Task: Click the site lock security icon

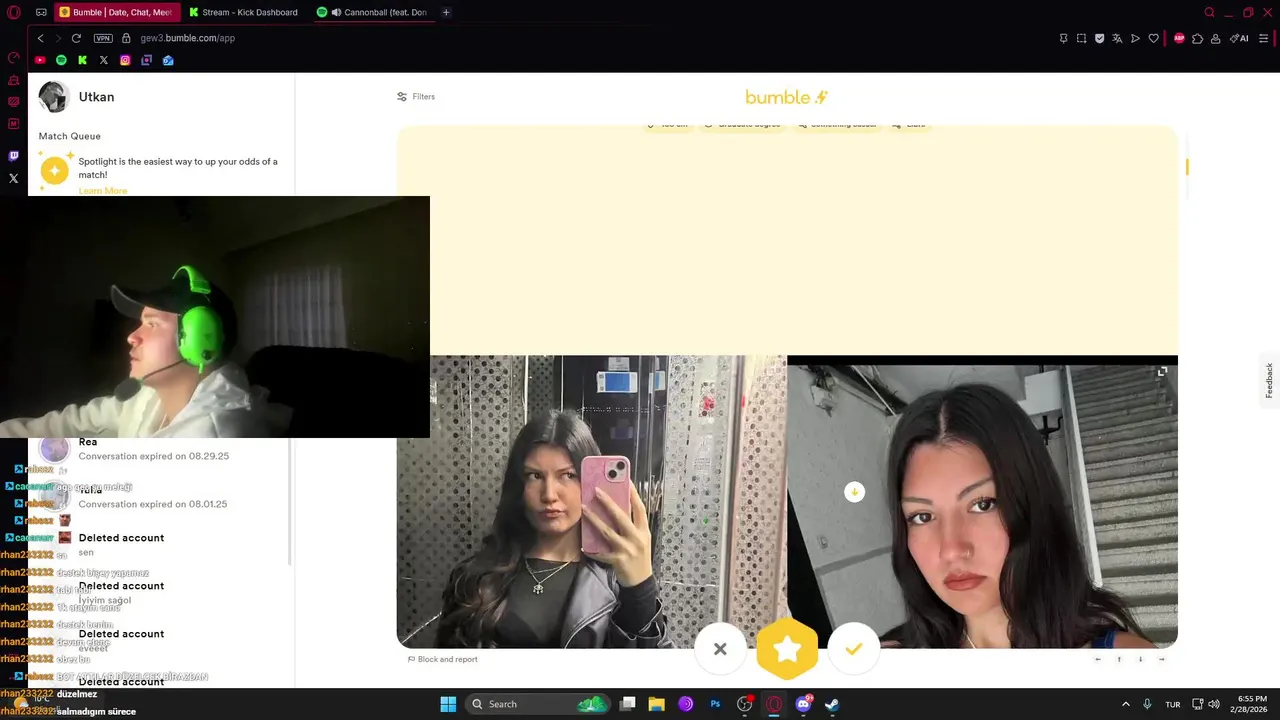Action: pos(126,38)
